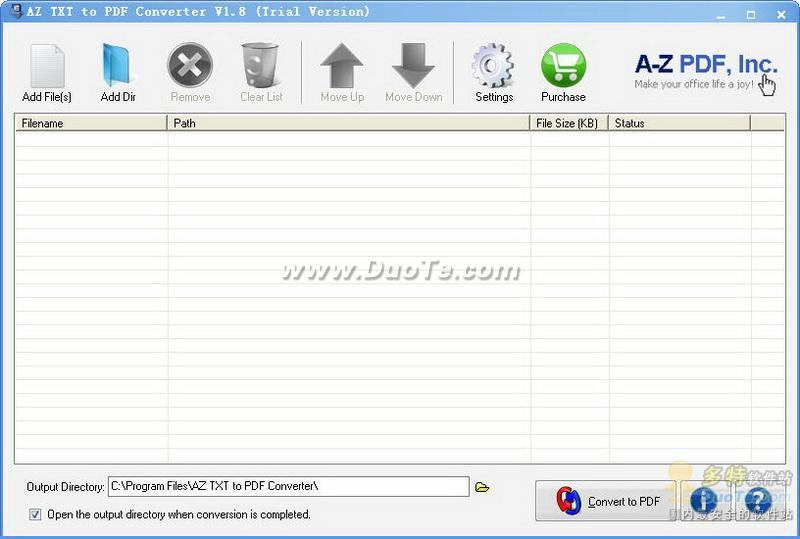This screenshot has width=800, height=539.
Task: Click the Move Down arrow icon
Action: tap(413, 66)
